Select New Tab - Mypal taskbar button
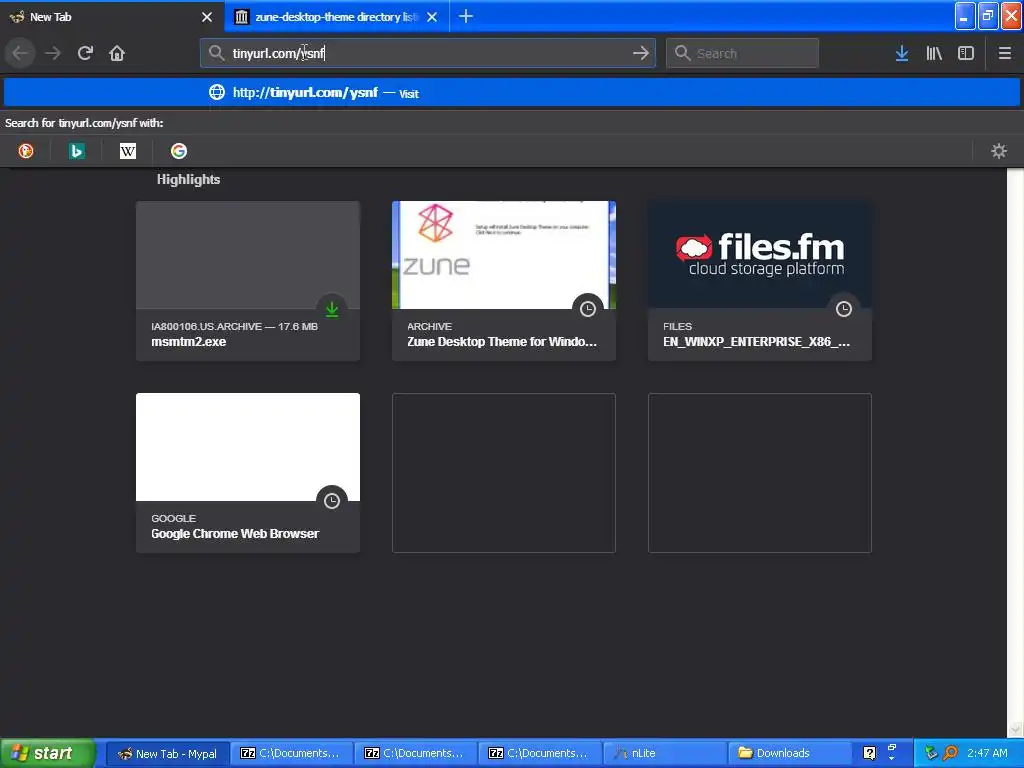The height and width of the screenshot is (768, 1024). tap(167, 754)
